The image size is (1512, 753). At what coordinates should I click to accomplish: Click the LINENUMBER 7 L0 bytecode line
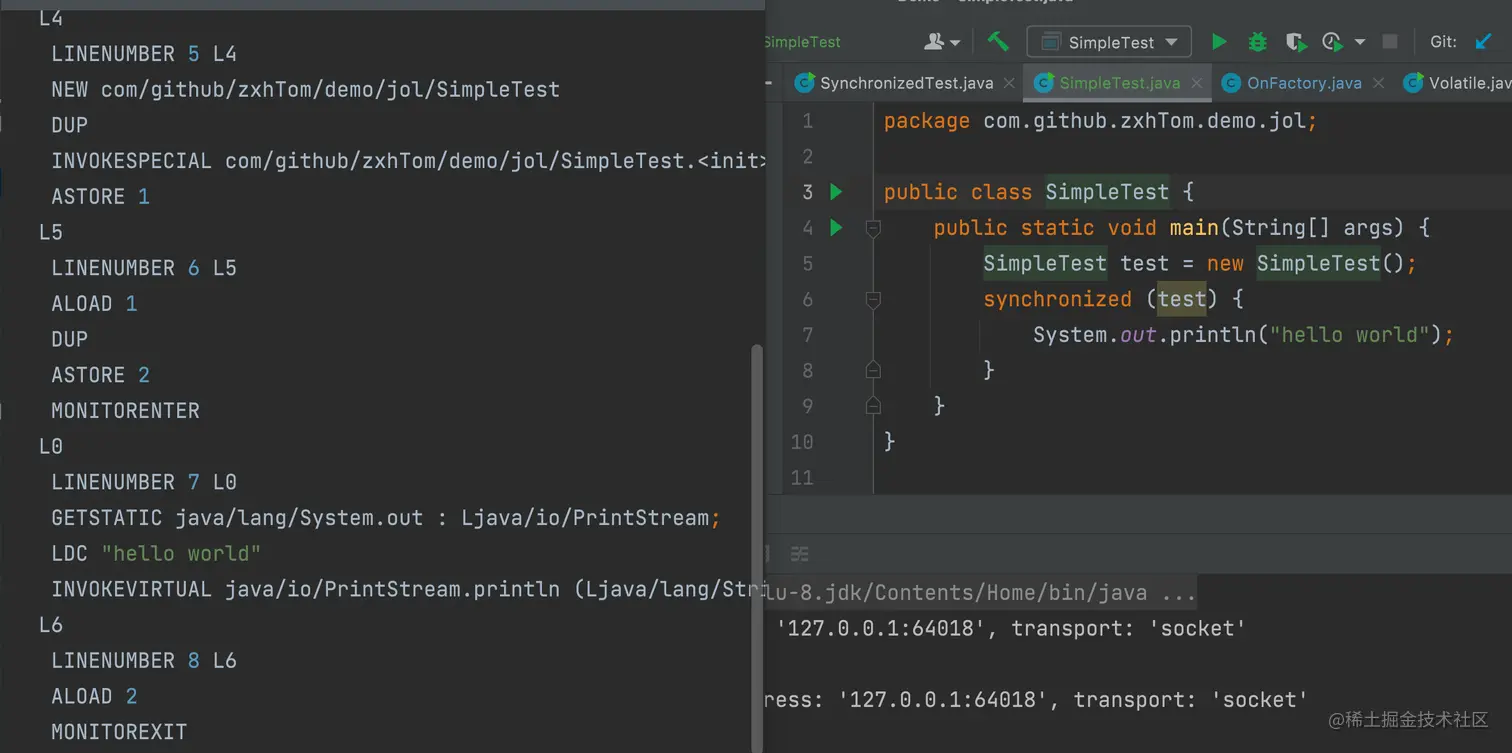pos(144,482)
